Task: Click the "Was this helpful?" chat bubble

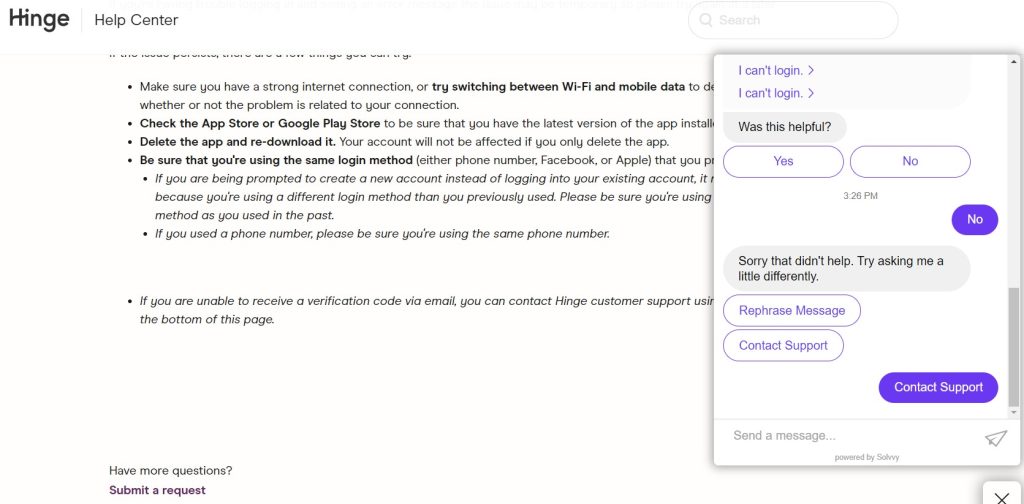Action: (x=784, y=127)
